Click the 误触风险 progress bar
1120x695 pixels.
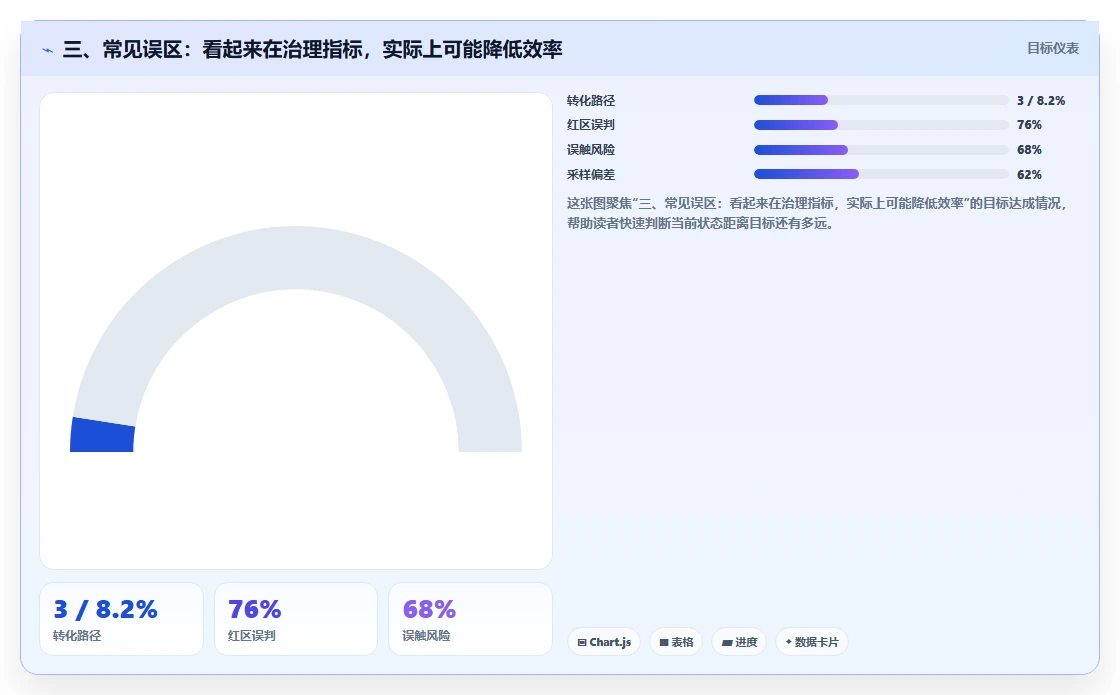coord(881,150)
